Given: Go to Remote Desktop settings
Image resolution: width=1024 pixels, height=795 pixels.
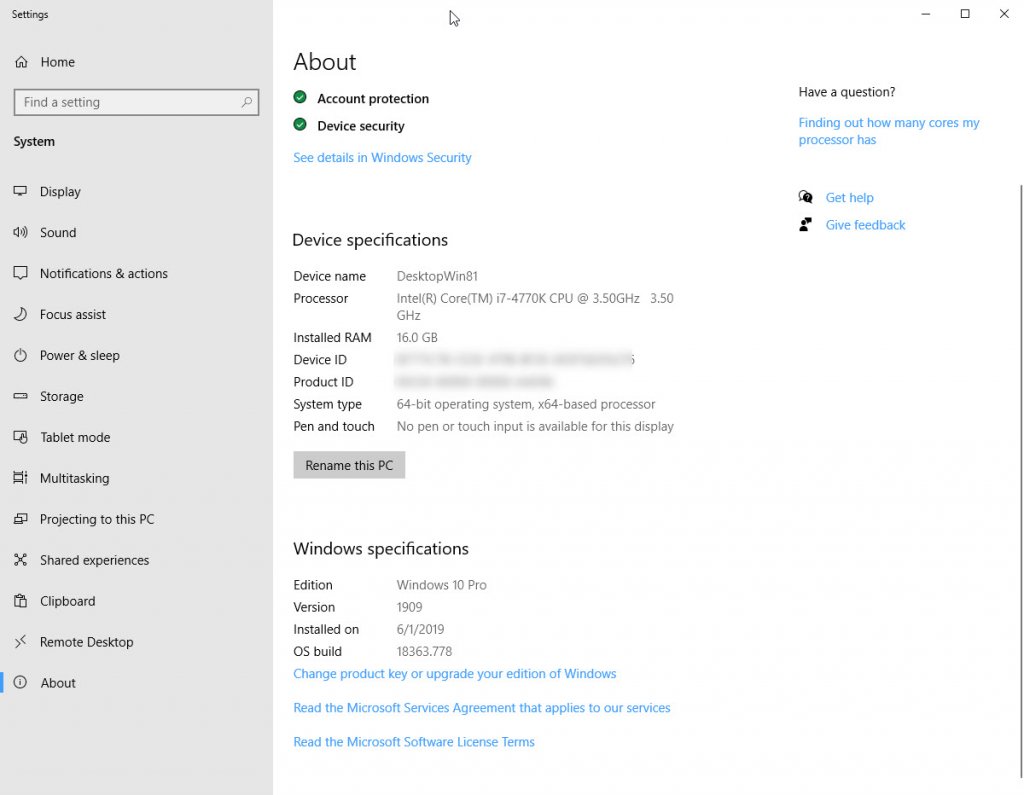Looking at the screenshot, I should [x=136, y=641].
